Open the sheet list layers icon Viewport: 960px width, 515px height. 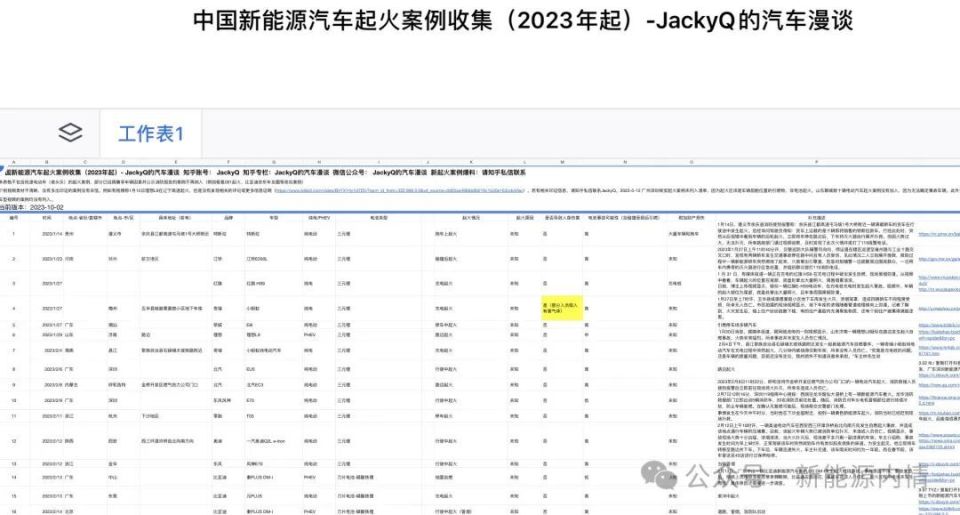click(x=70, y=132)
